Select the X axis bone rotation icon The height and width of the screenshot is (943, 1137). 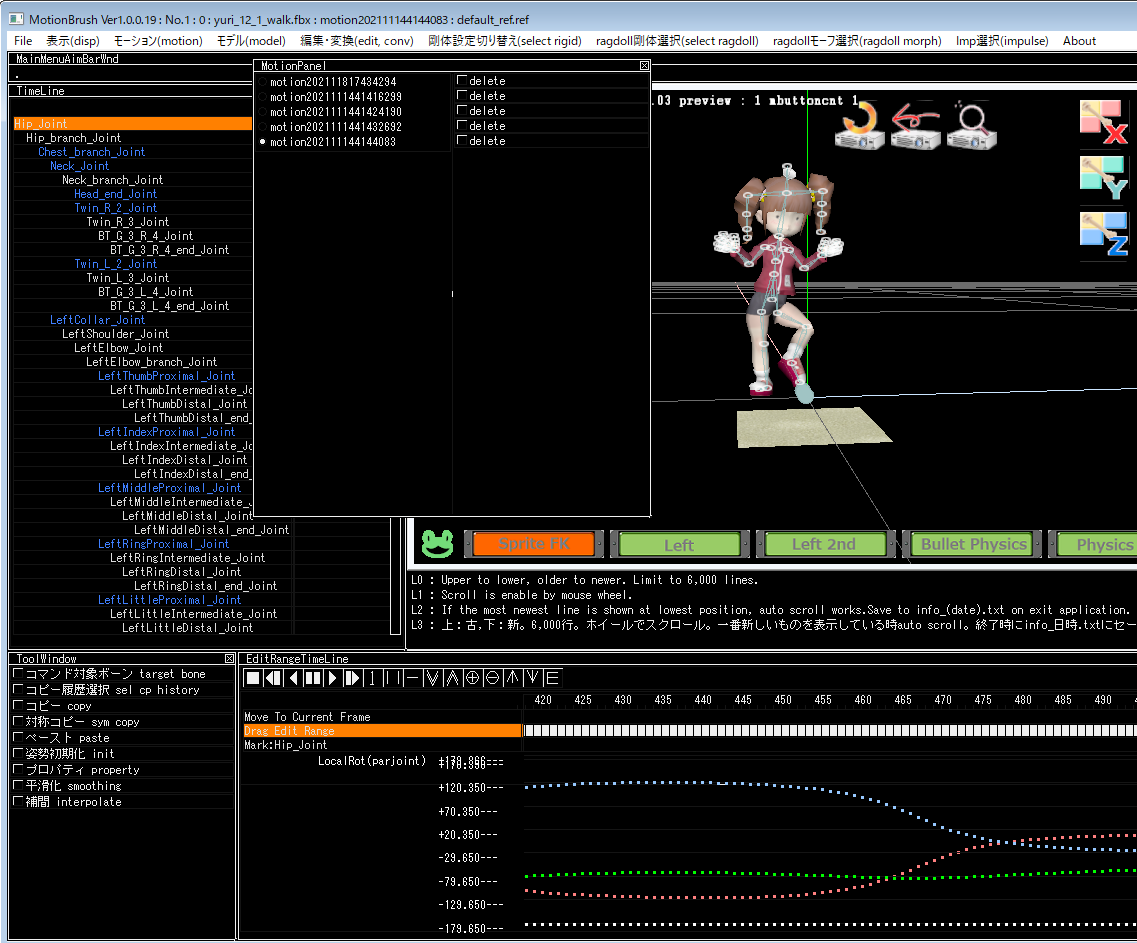click(x=1104, y=124)
